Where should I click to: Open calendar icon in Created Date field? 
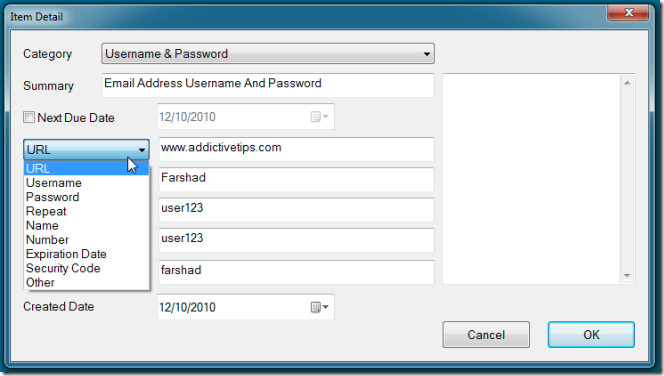(319, 307)
